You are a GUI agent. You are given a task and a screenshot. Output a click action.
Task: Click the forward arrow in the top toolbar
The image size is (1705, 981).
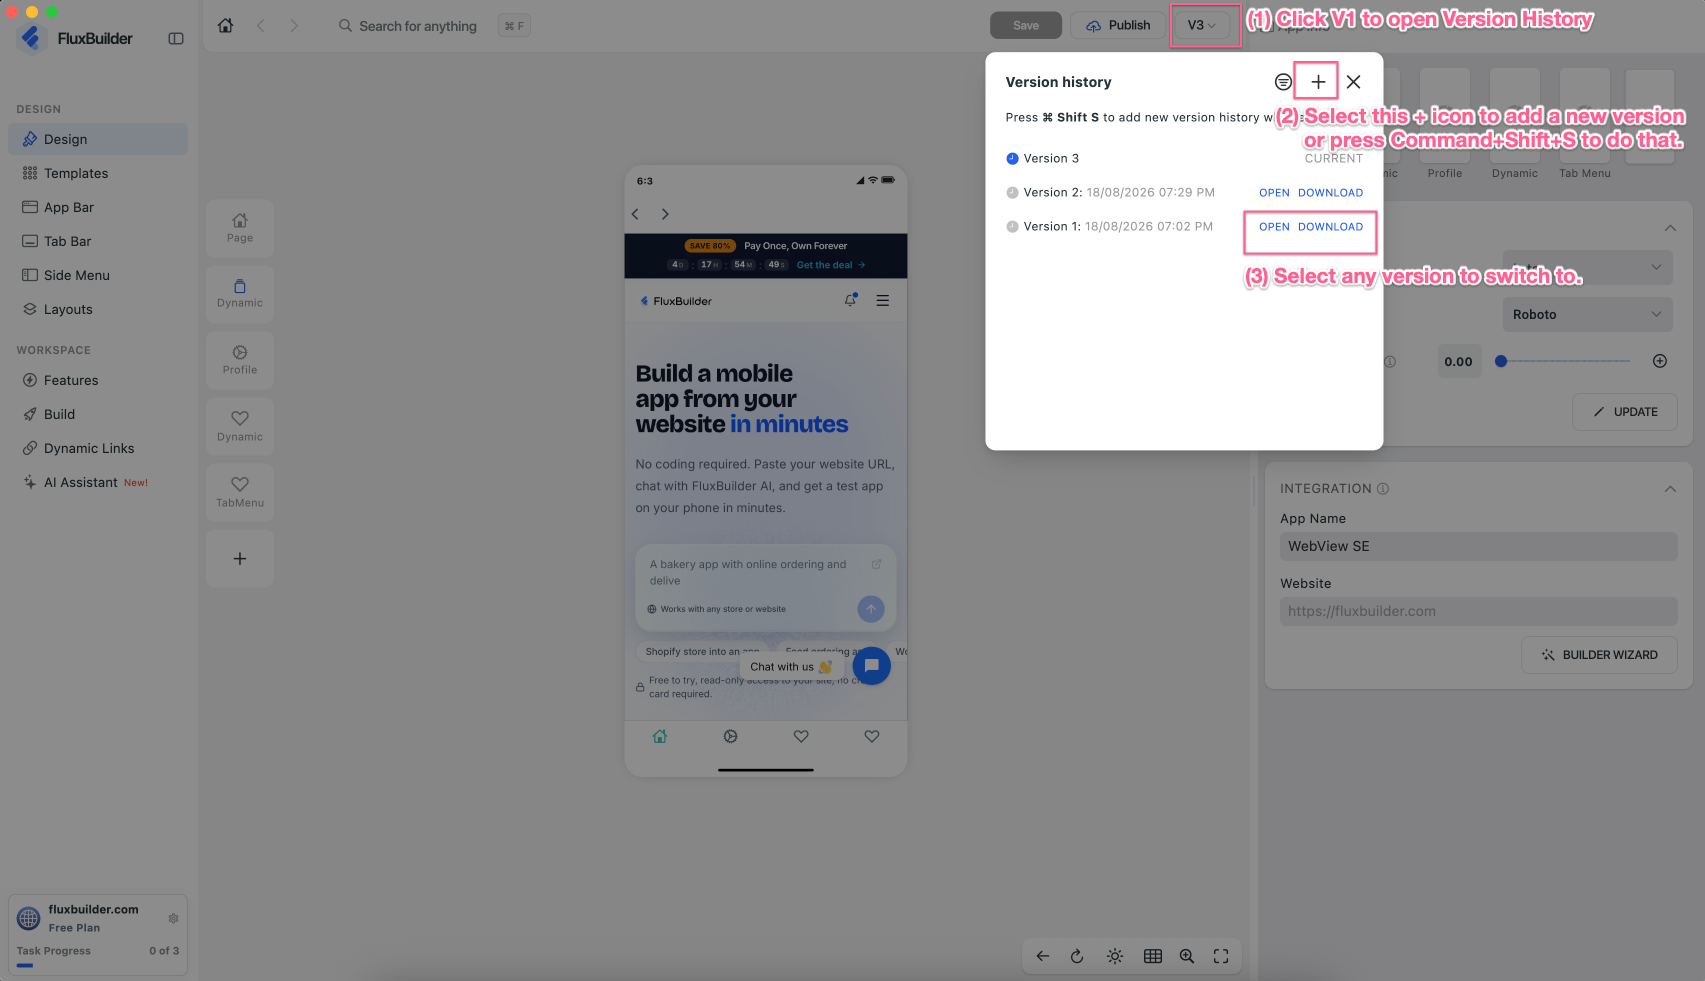(294, 26)
